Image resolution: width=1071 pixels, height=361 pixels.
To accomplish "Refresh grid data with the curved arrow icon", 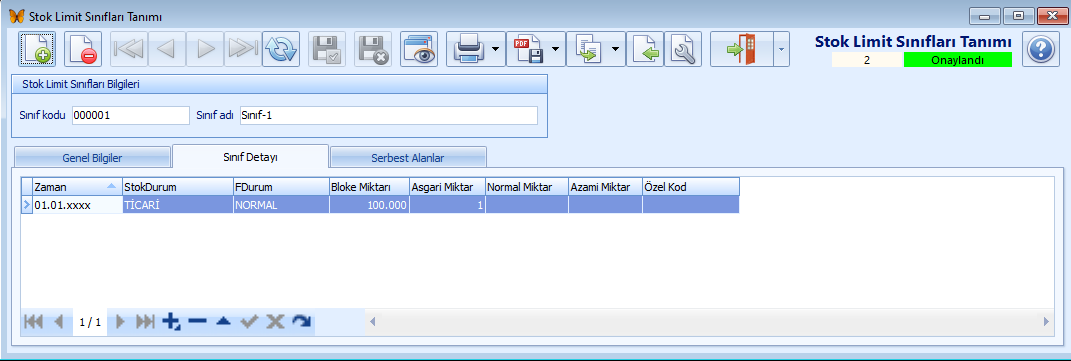I will [x=301, y=322].
